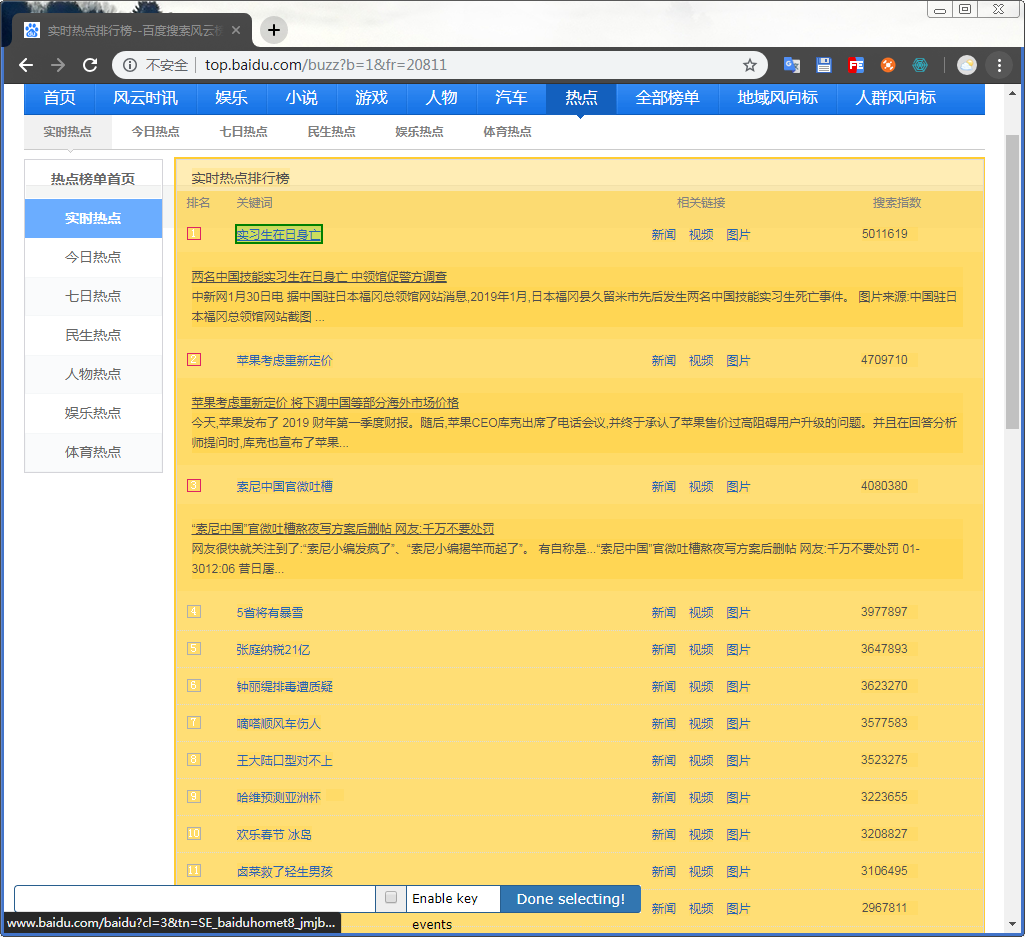Open the Chrome three-dot menu
Screen dimensions: 1025x937
[x=999, y=65]
